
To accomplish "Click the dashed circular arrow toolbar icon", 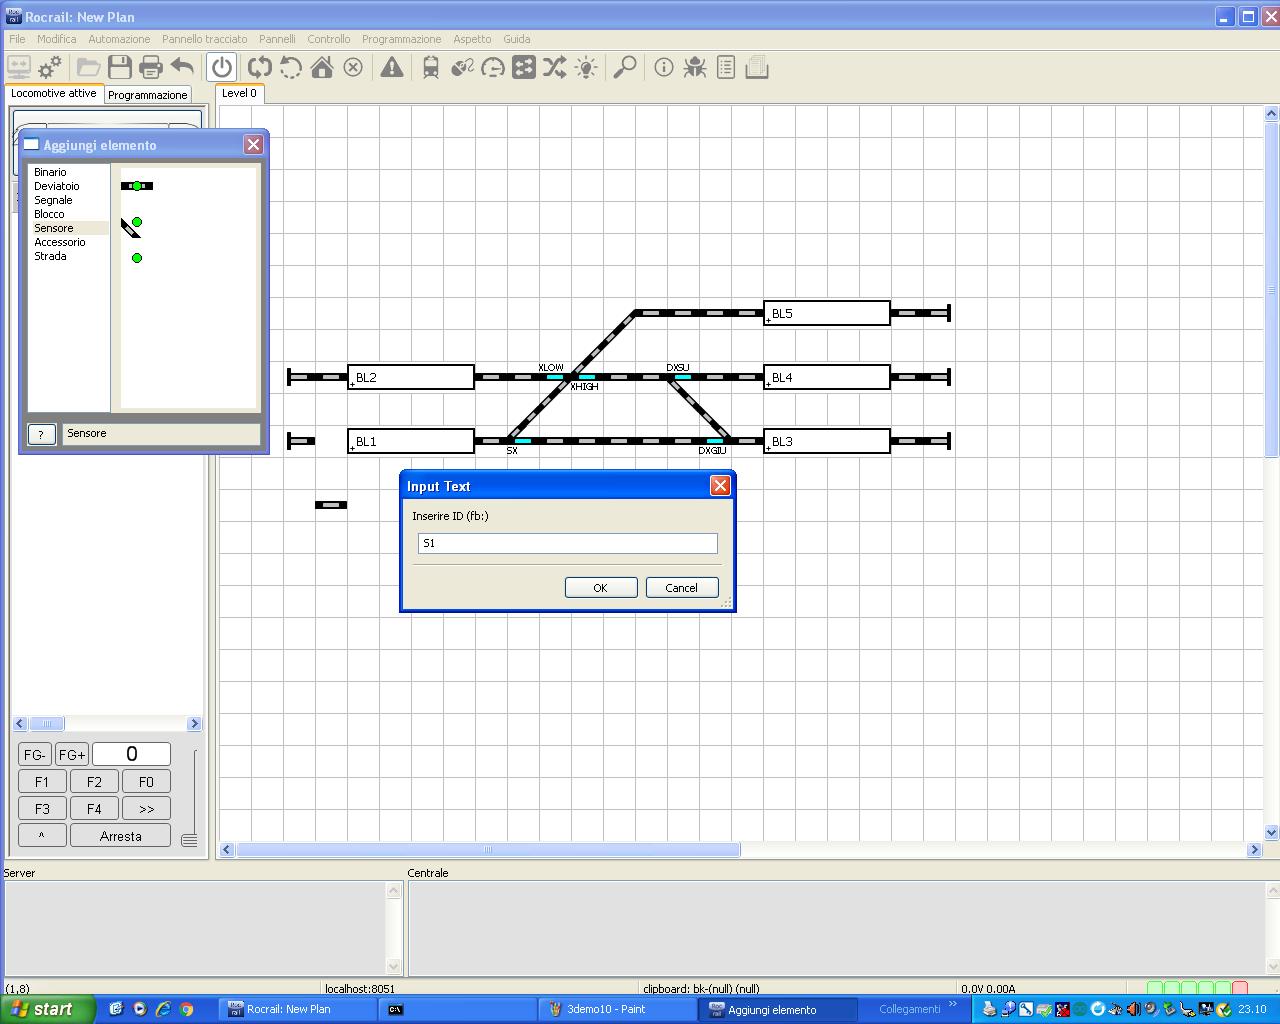I will (x=291, y=67).
